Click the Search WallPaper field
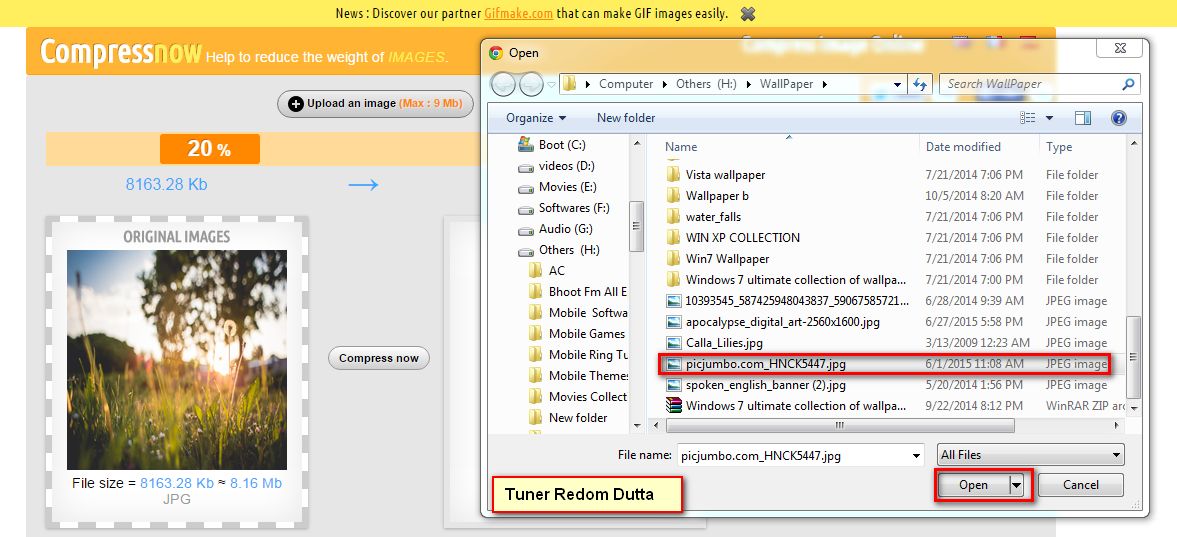1177x537 pixels. 1030,84
